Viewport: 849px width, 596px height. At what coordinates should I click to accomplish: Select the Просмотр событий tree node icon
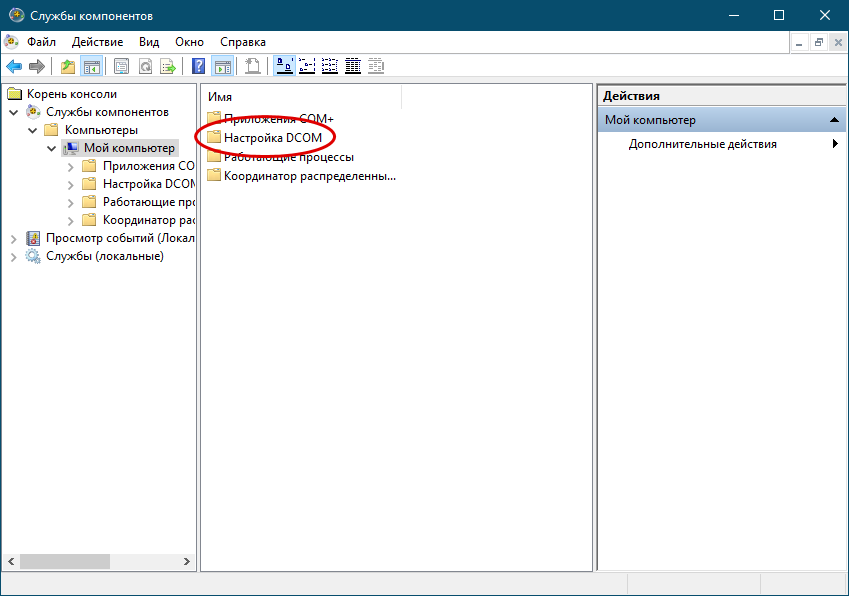point(33,238)
